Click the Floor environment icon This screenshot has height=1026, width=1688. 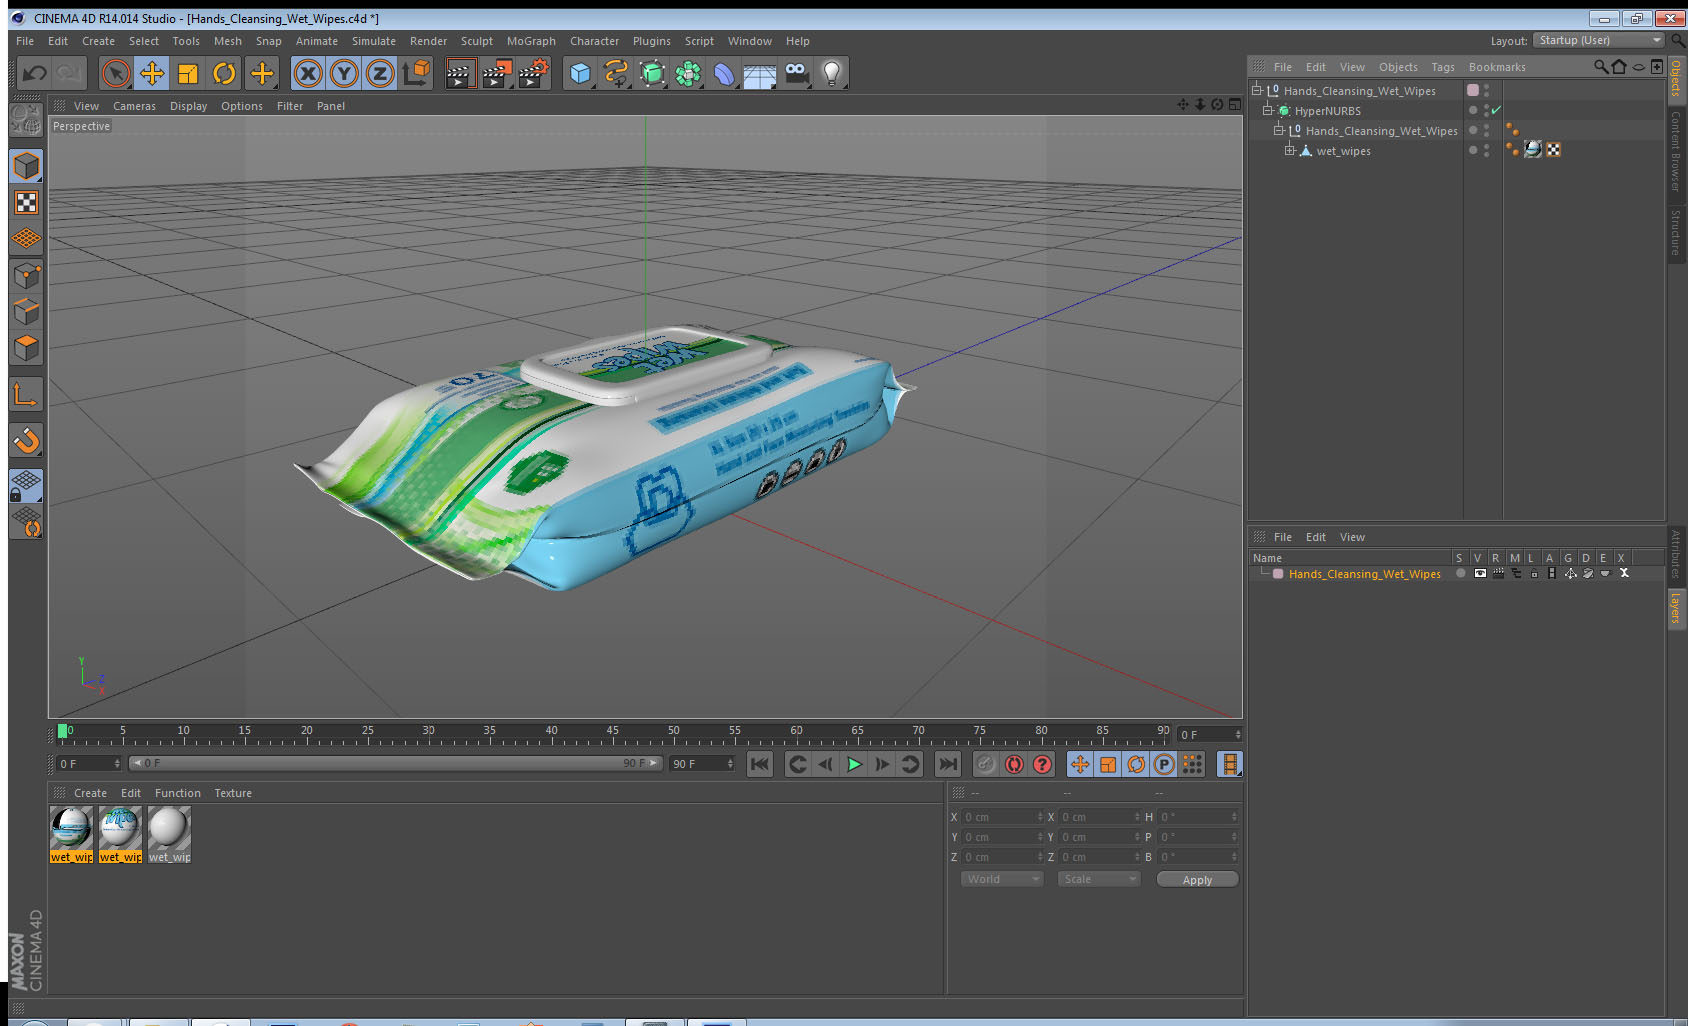coord(760,73)
